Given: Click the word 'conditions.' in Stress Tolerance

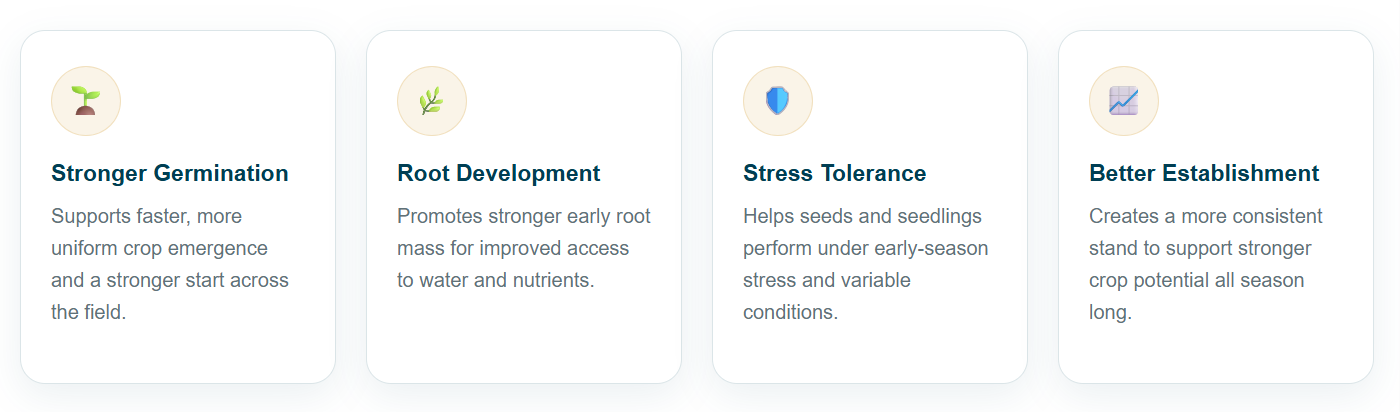Looking at the screenshot, I should click(790, 312).
